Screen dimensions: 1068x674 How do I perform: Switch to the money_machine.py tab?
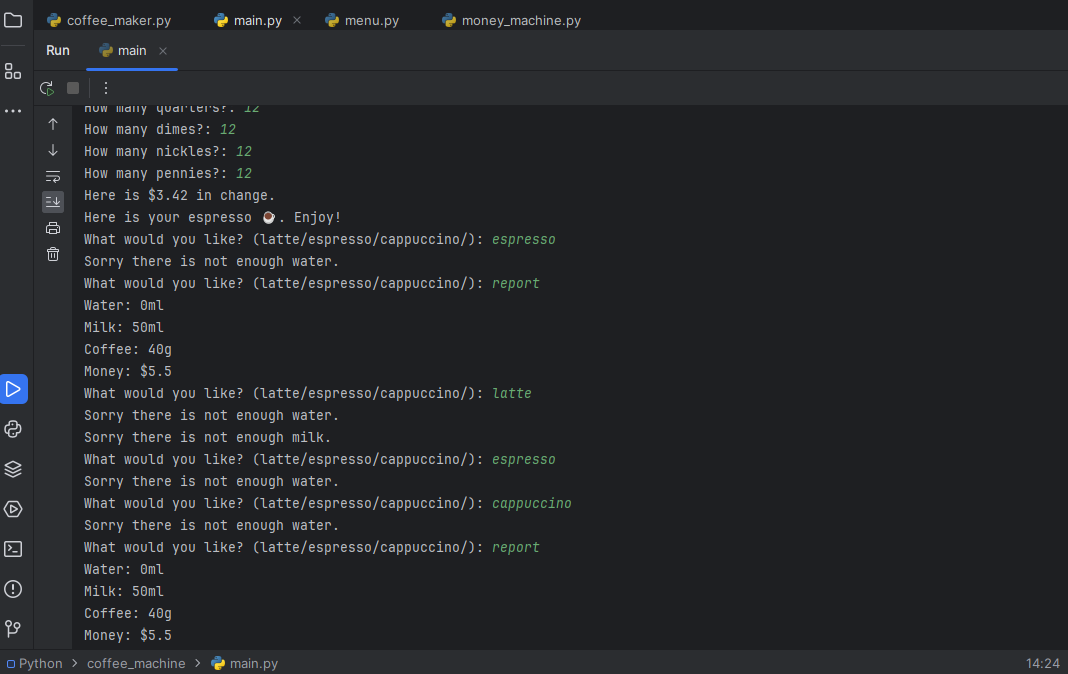tap(520, 20)
